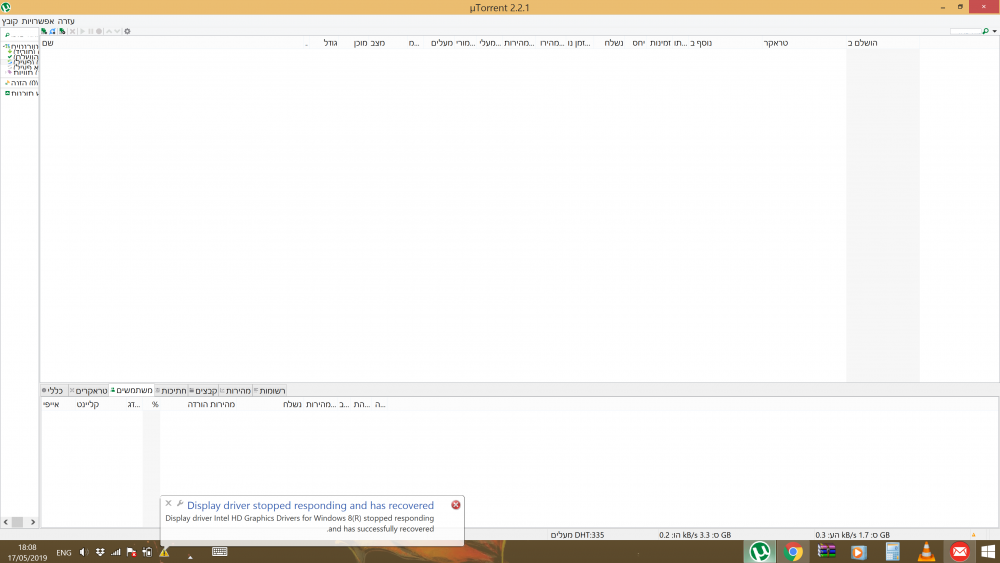
Task: Click the volume speaker icon in the system tray
Action: coord(84,552)
